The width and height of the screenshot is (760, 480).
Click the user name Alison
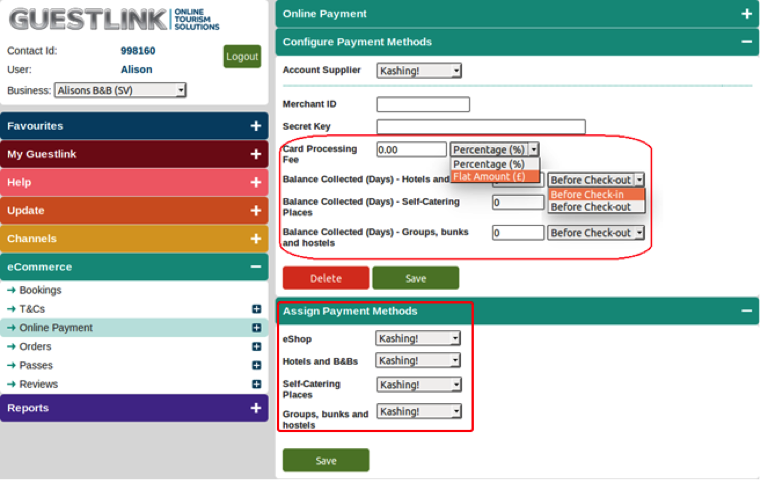[136, 69]
